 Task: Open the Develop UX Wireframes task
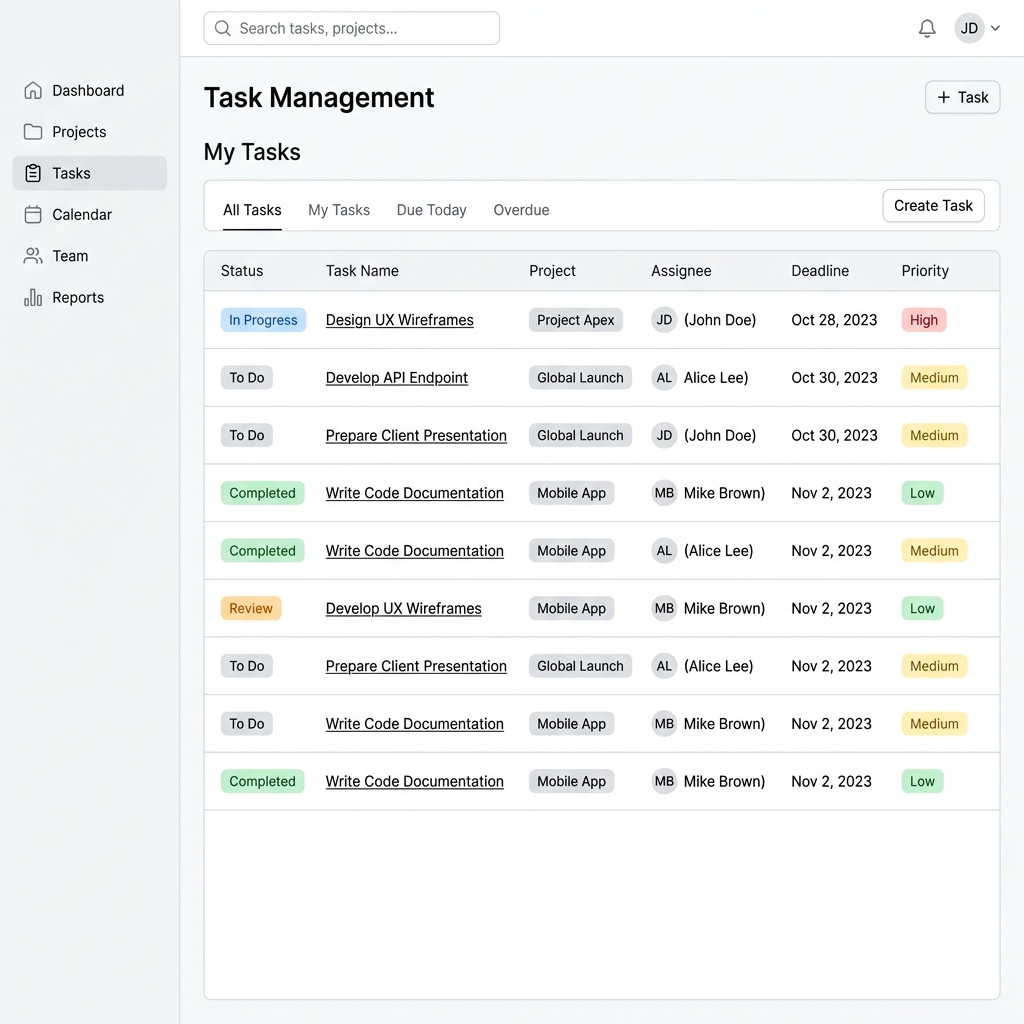click(x=404, y=609)
